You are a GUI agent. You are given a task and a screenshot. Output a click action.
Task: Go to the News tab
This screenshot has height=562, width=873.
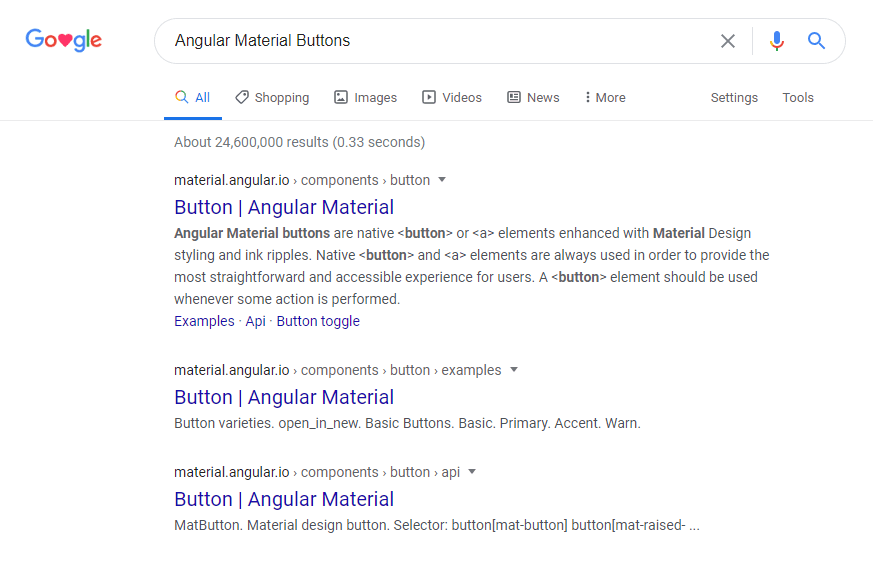[x=533, y=97]
